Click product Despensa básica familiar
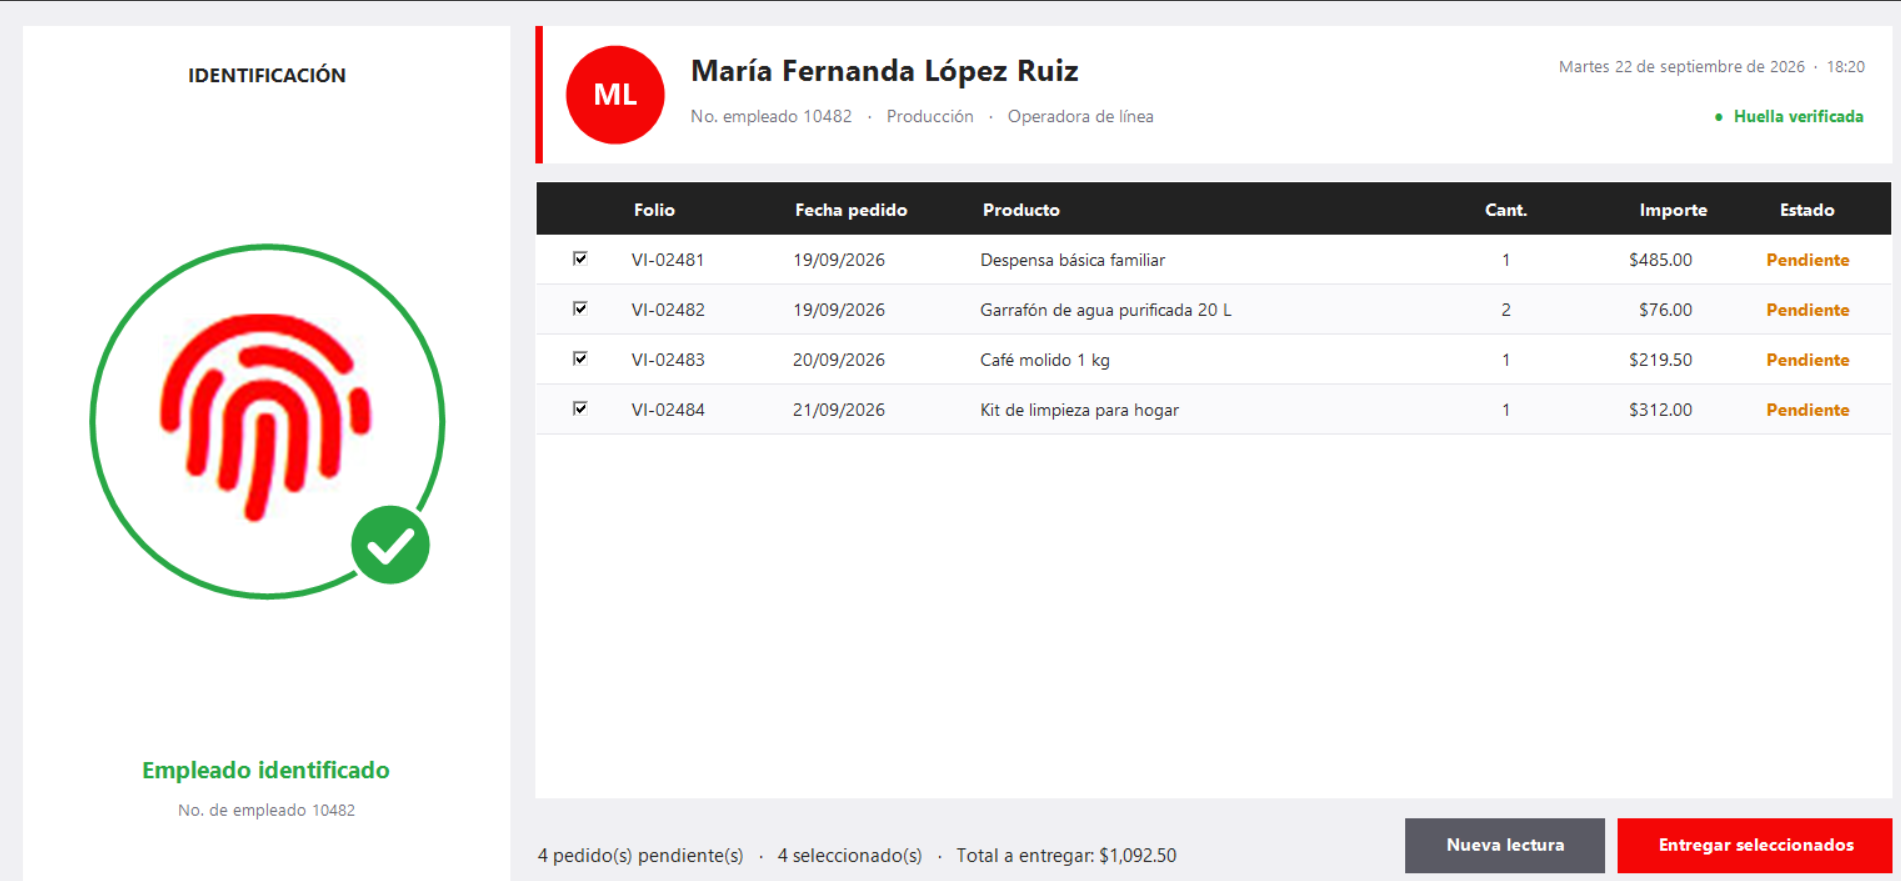The width and height of the screenshot is (1901, 881). [x=1073, y=260]
